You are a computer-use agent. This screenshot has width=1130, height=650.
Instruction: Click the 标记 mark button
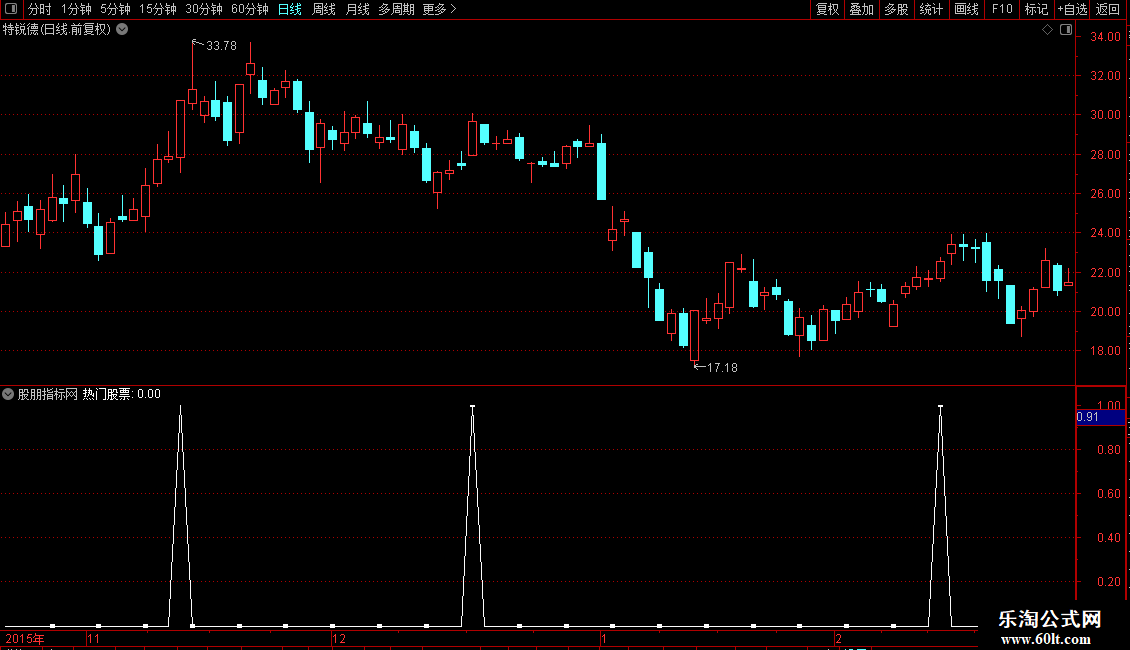coord(1036,9)
